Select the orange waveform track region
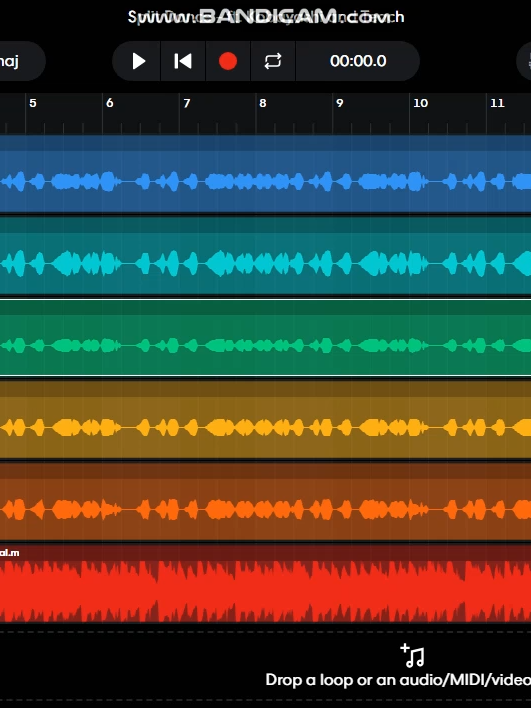The height and width of the screenshot is (708, 531). [266, 501]
